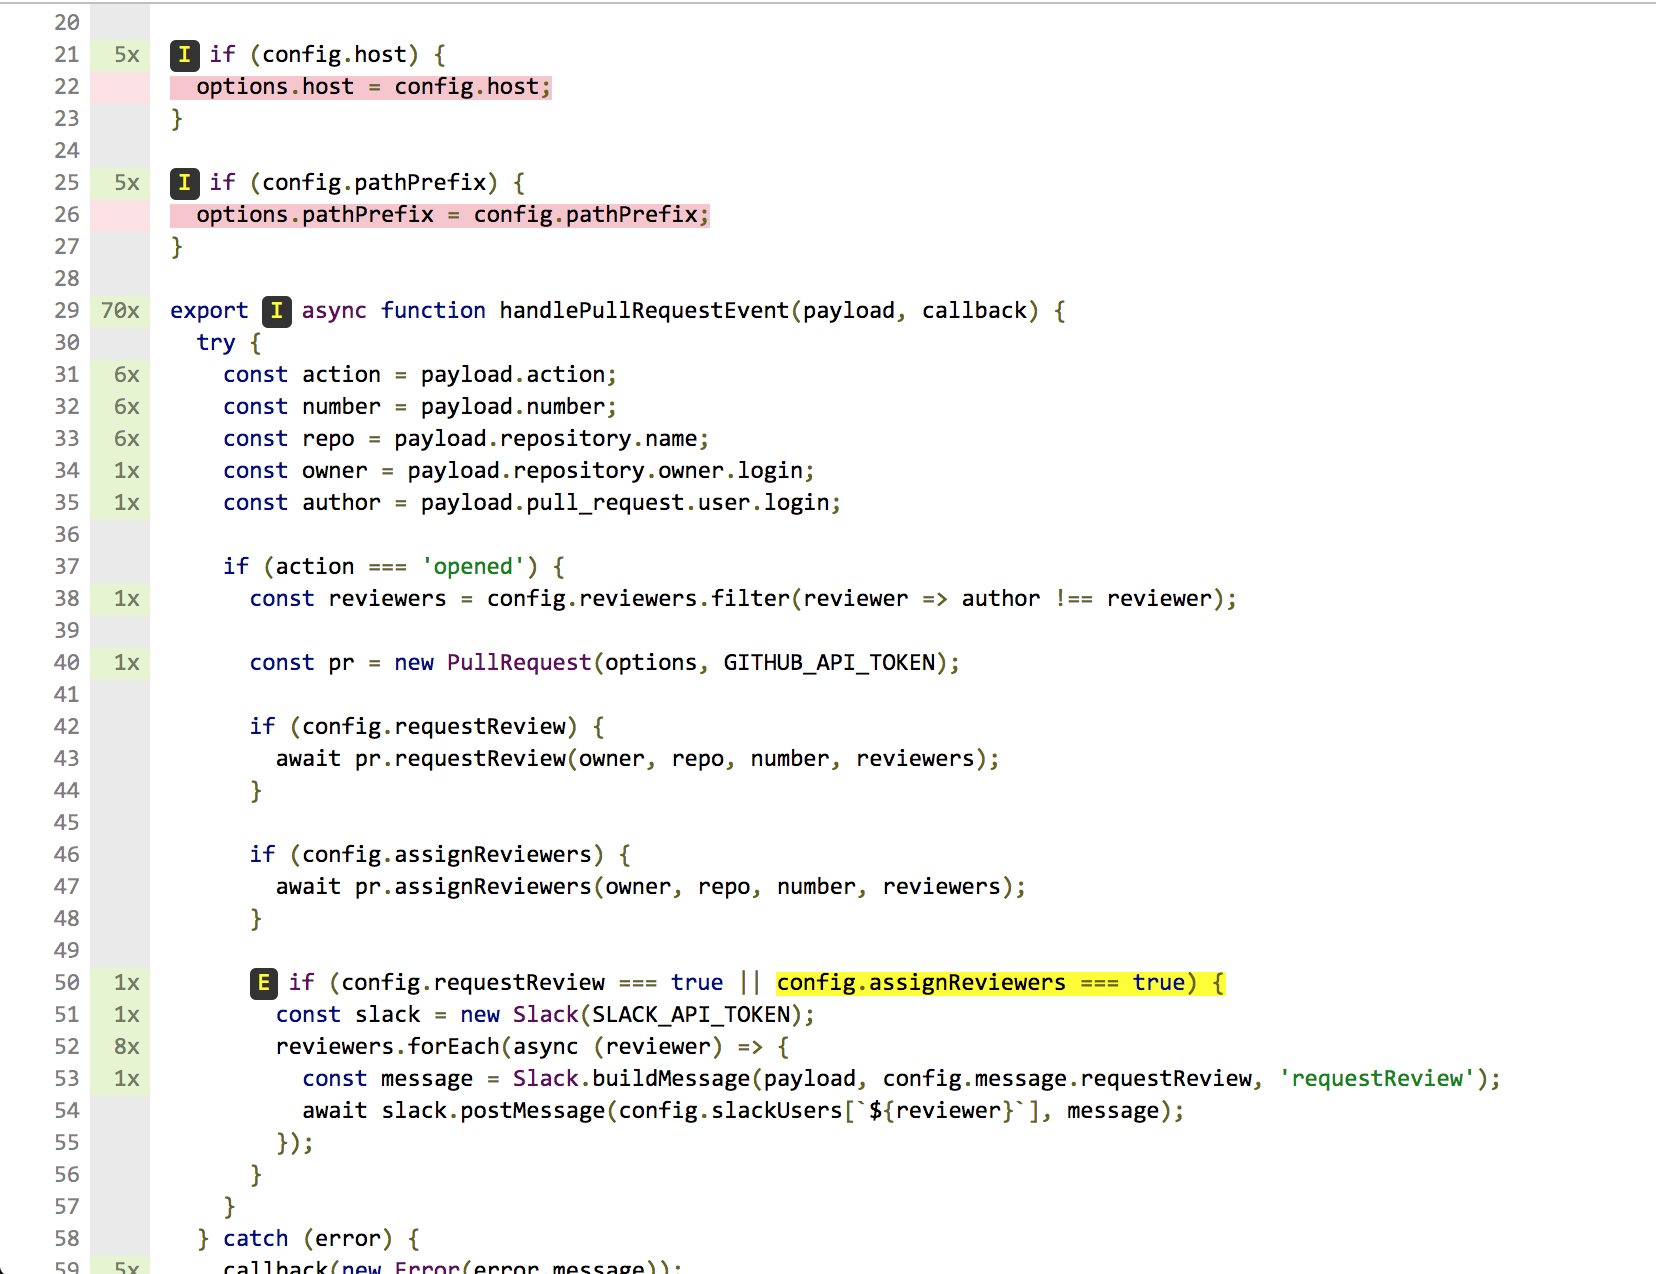Screen dimensions: 1656x1274
Task: Click the yellow highlighted config.assignReviewers === true branch
Action: (1000, 983)
